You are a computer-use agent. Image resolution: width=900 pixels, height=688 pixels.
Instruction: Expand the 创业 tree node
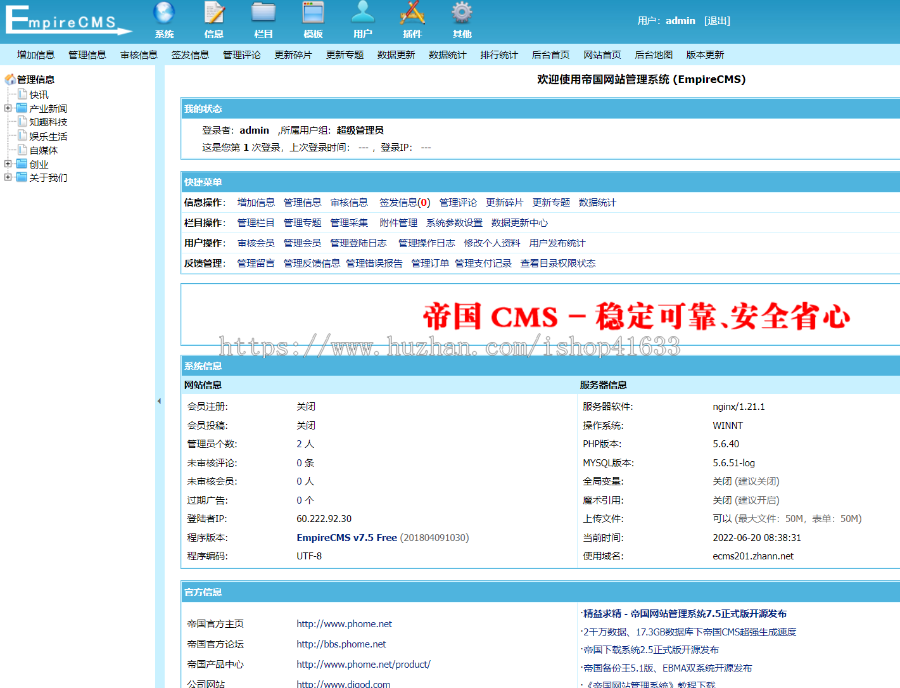[x=8, y=164]
